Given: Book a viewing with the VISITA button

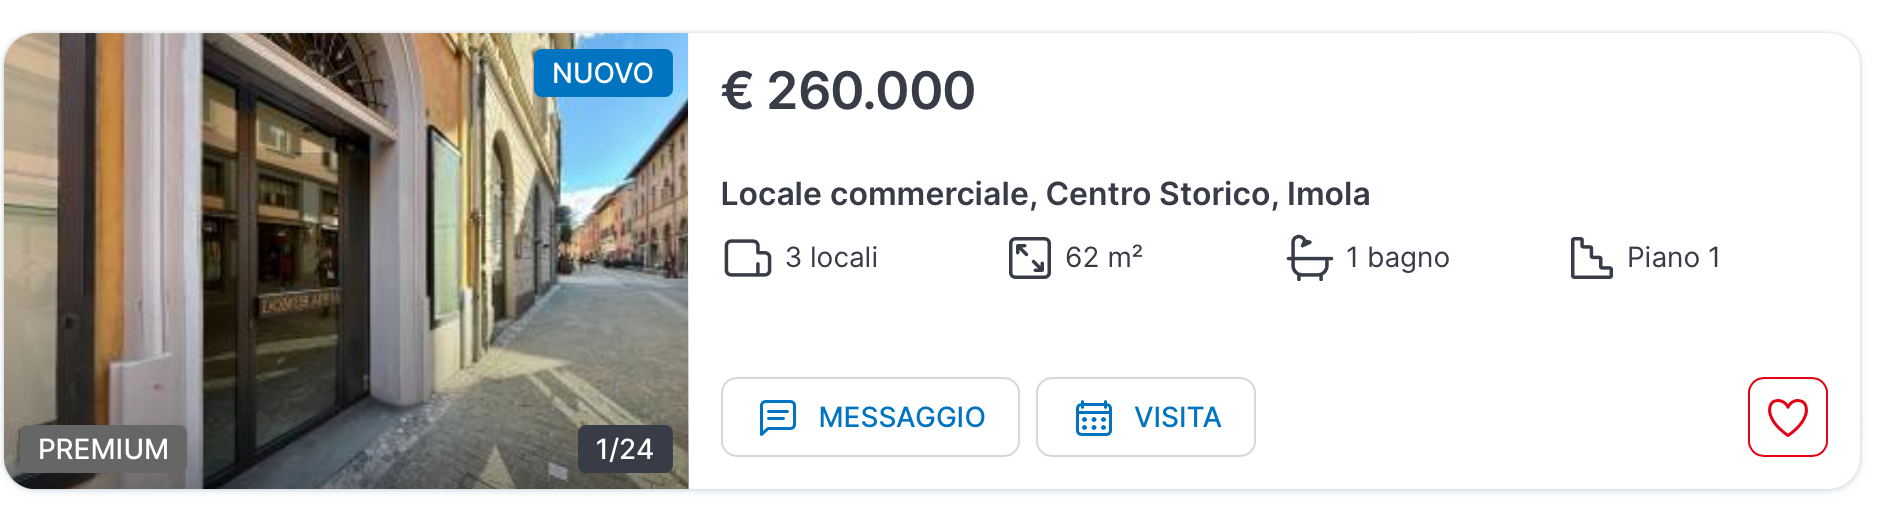Looking at the screenshot, I should (1145, 417).
